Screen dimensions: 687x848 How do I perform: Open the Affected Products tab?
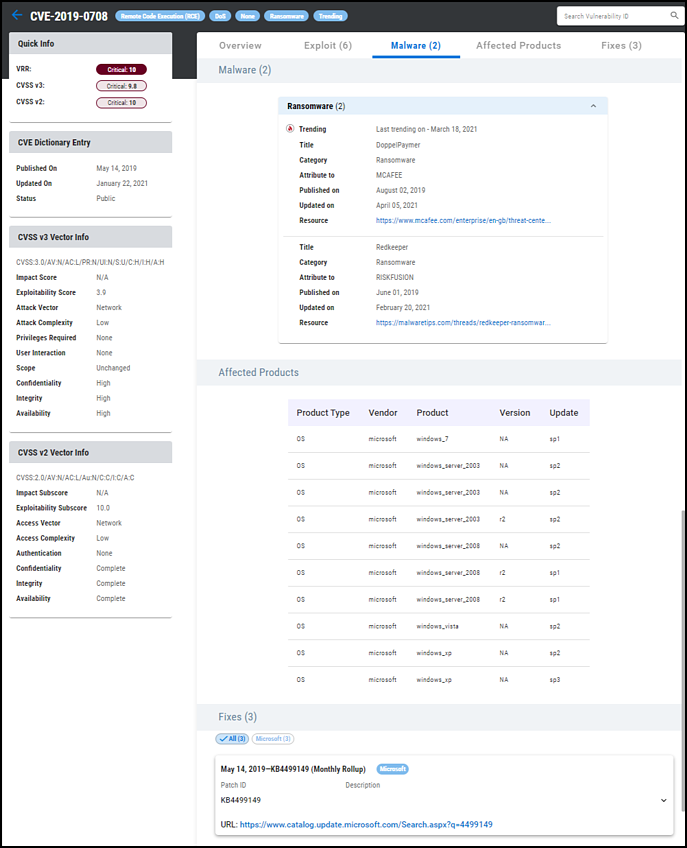pyautogui.click(x=518, y=45)
